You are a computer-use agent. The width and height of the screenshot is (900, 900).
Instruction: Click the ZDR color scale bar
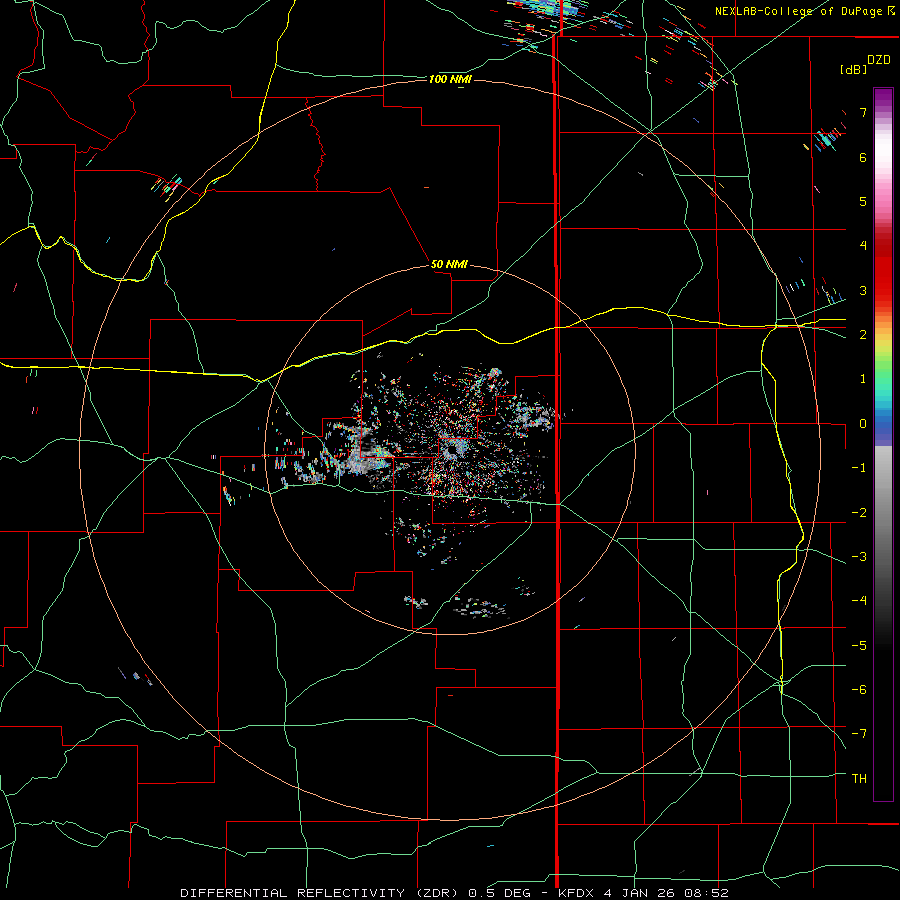883,444
